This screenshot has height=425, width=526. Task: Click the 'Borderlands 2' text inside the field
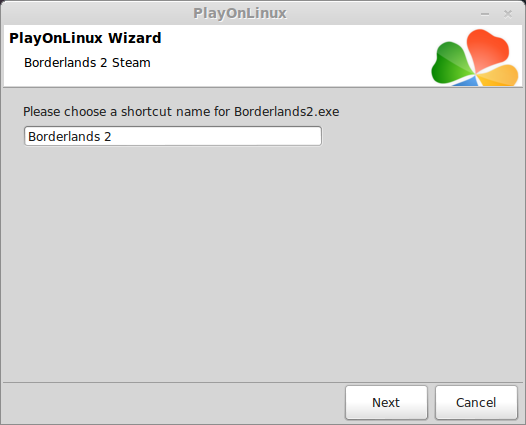point(69,137)
